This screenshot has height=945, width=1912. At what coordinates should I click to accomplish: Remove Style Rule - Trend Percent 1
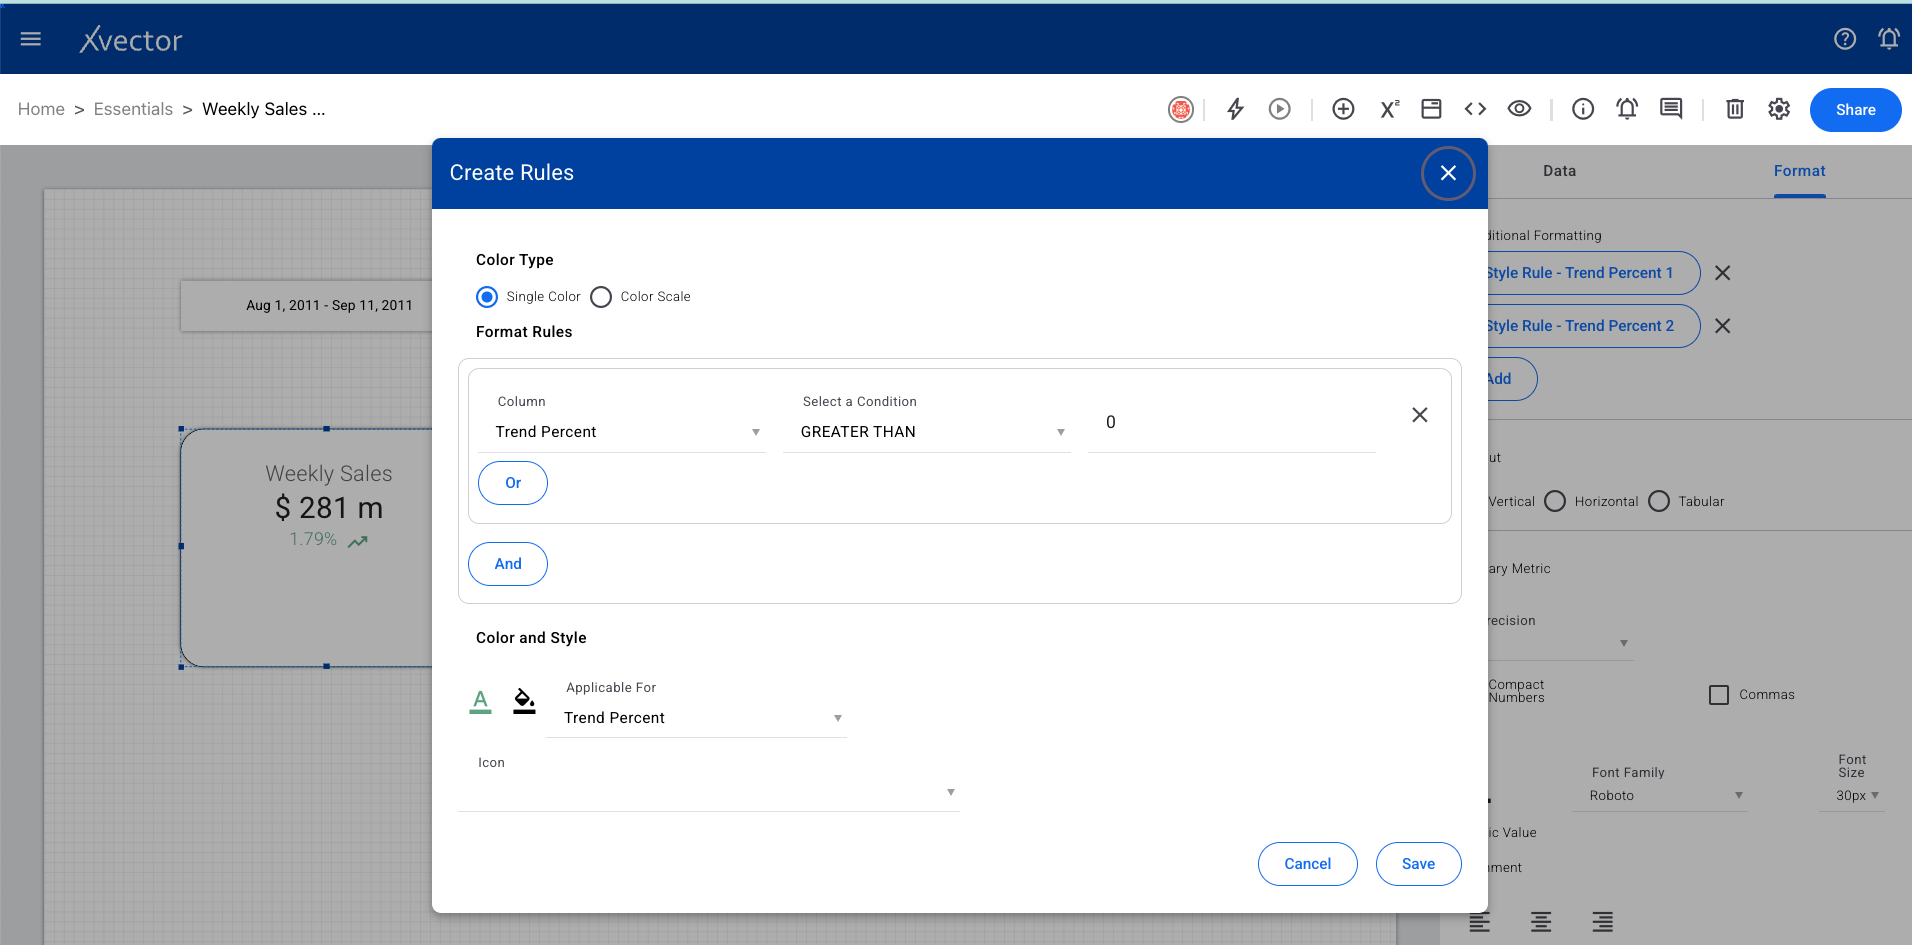(x=1723, y=273)
